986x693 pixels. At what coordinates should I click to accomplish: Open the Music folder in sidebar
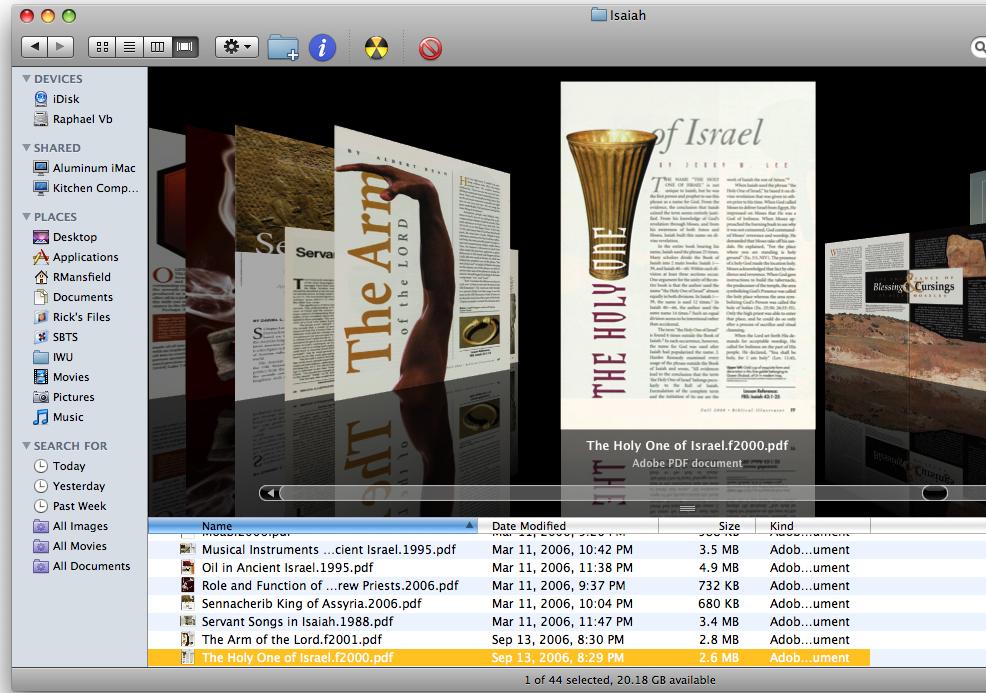68,417
